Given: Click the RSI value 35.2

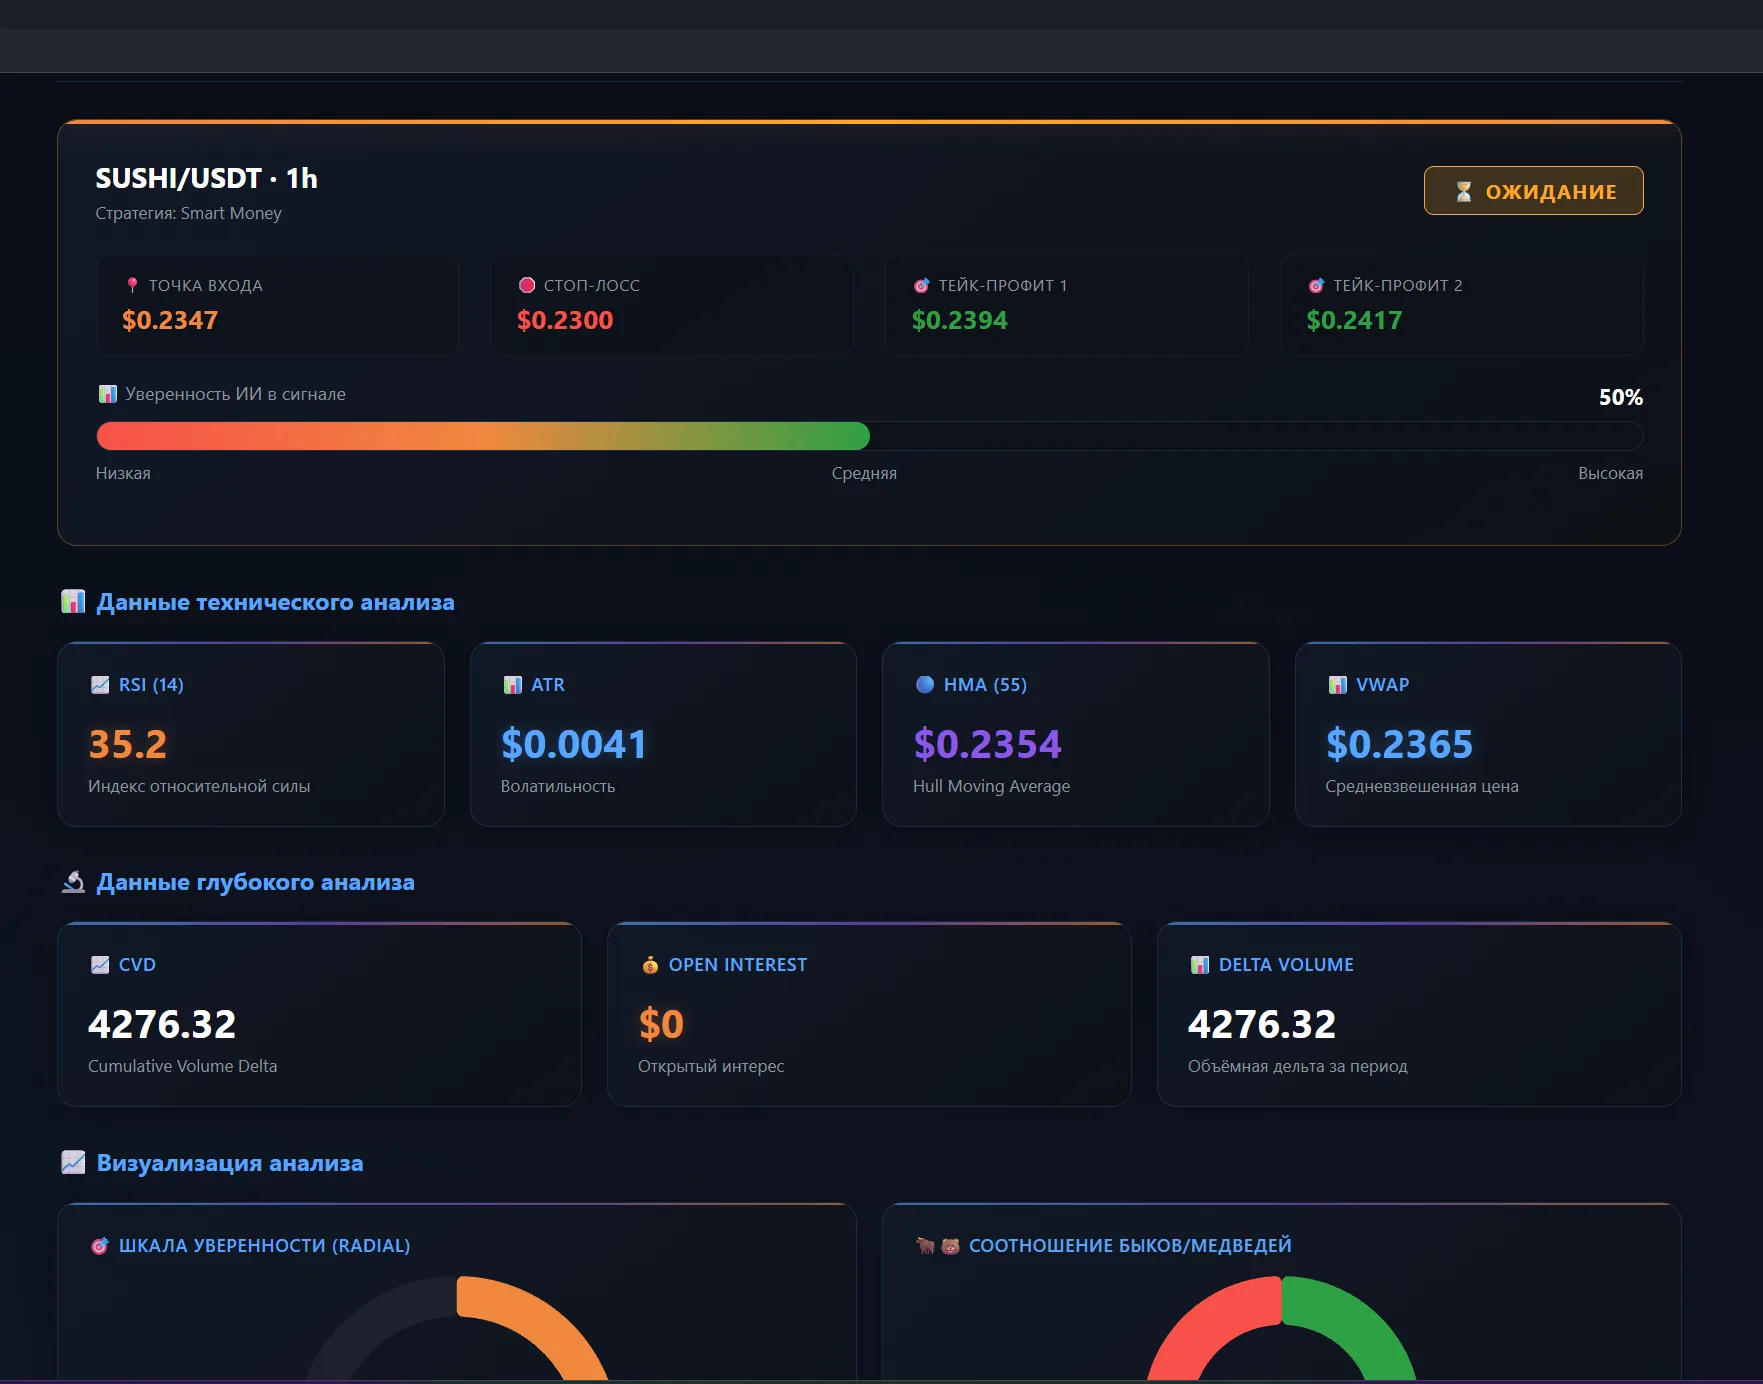Looking at the screenshot, I should click(x=128, y=744).
